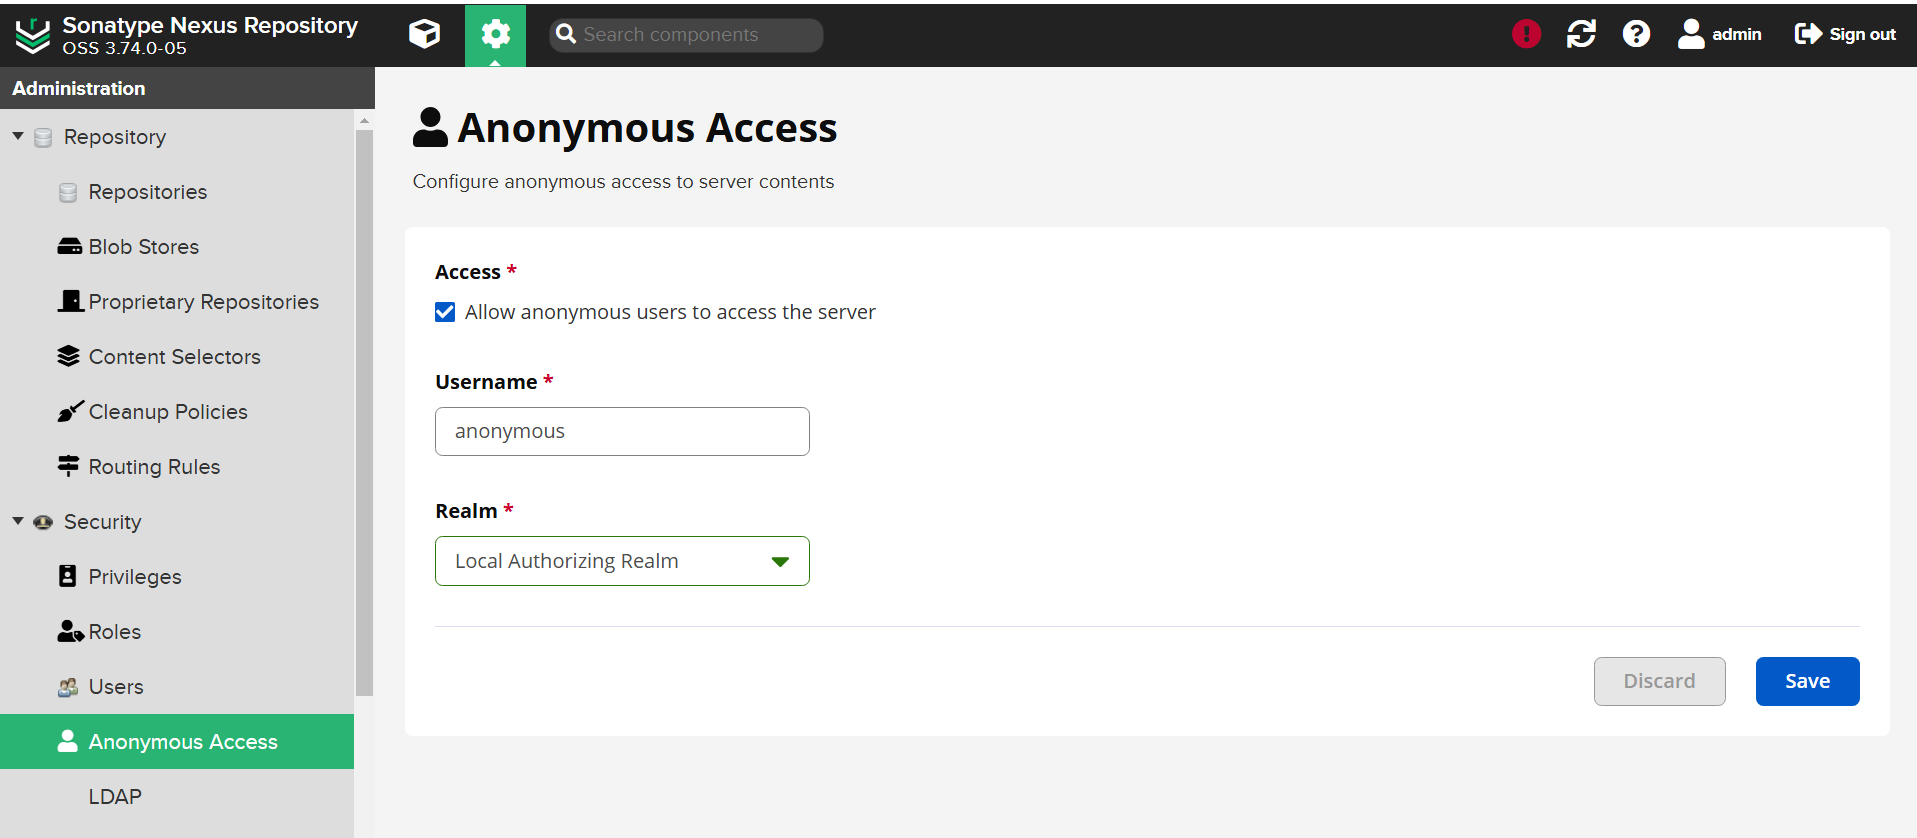
Task: Click the Discard button
Action: (1659, 681)
